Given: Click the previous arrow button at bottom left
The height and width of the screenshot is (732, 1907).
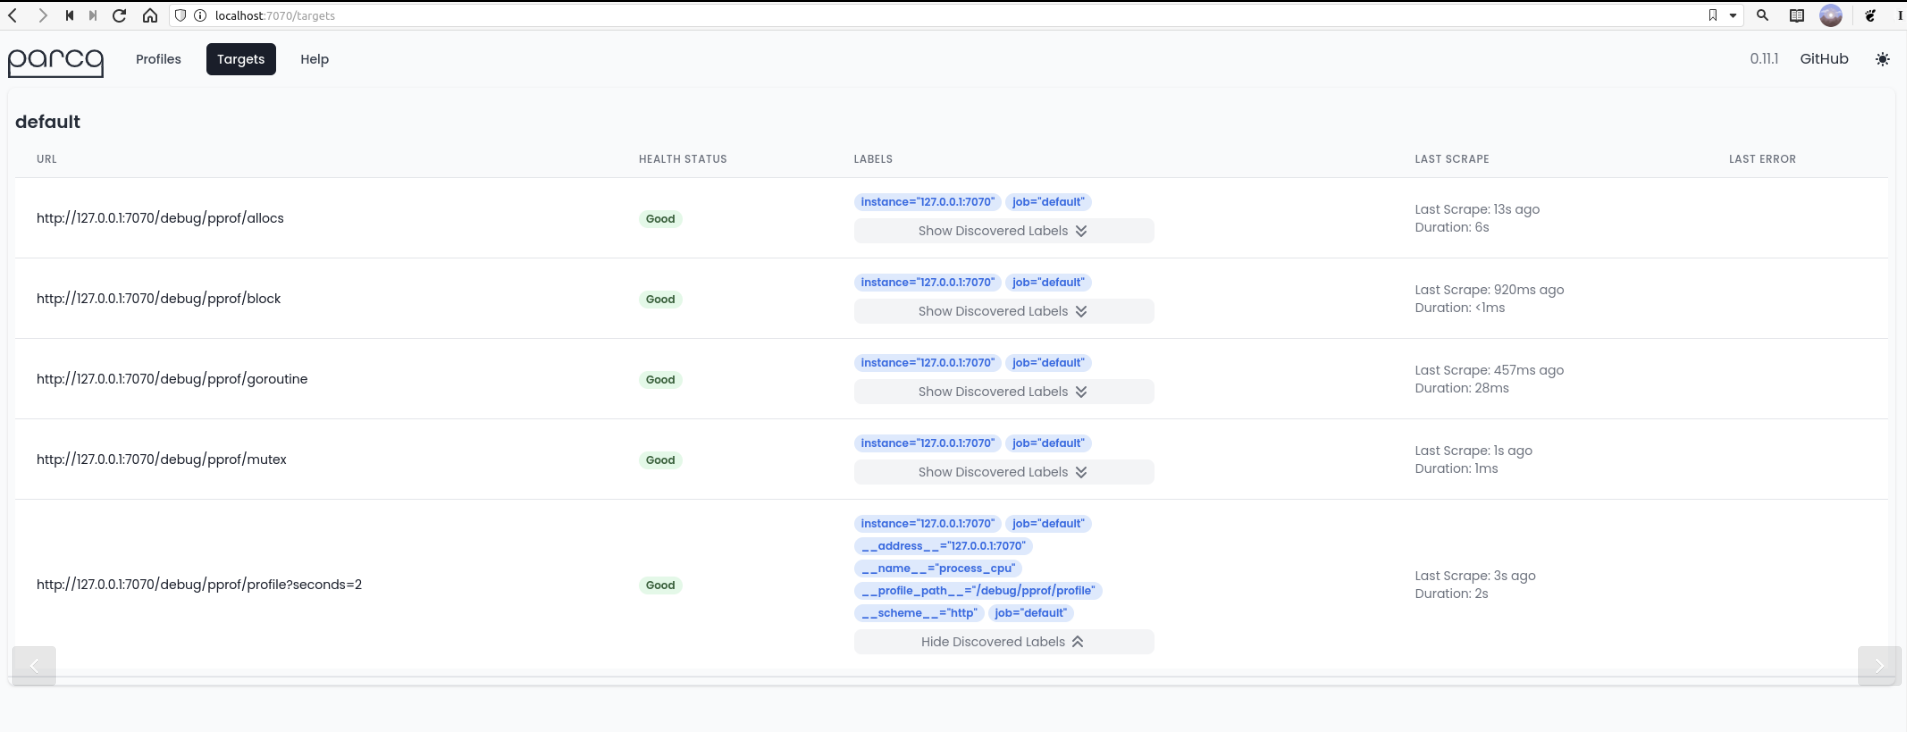Looking at the screenshot, I should click(x=34, y=666).
